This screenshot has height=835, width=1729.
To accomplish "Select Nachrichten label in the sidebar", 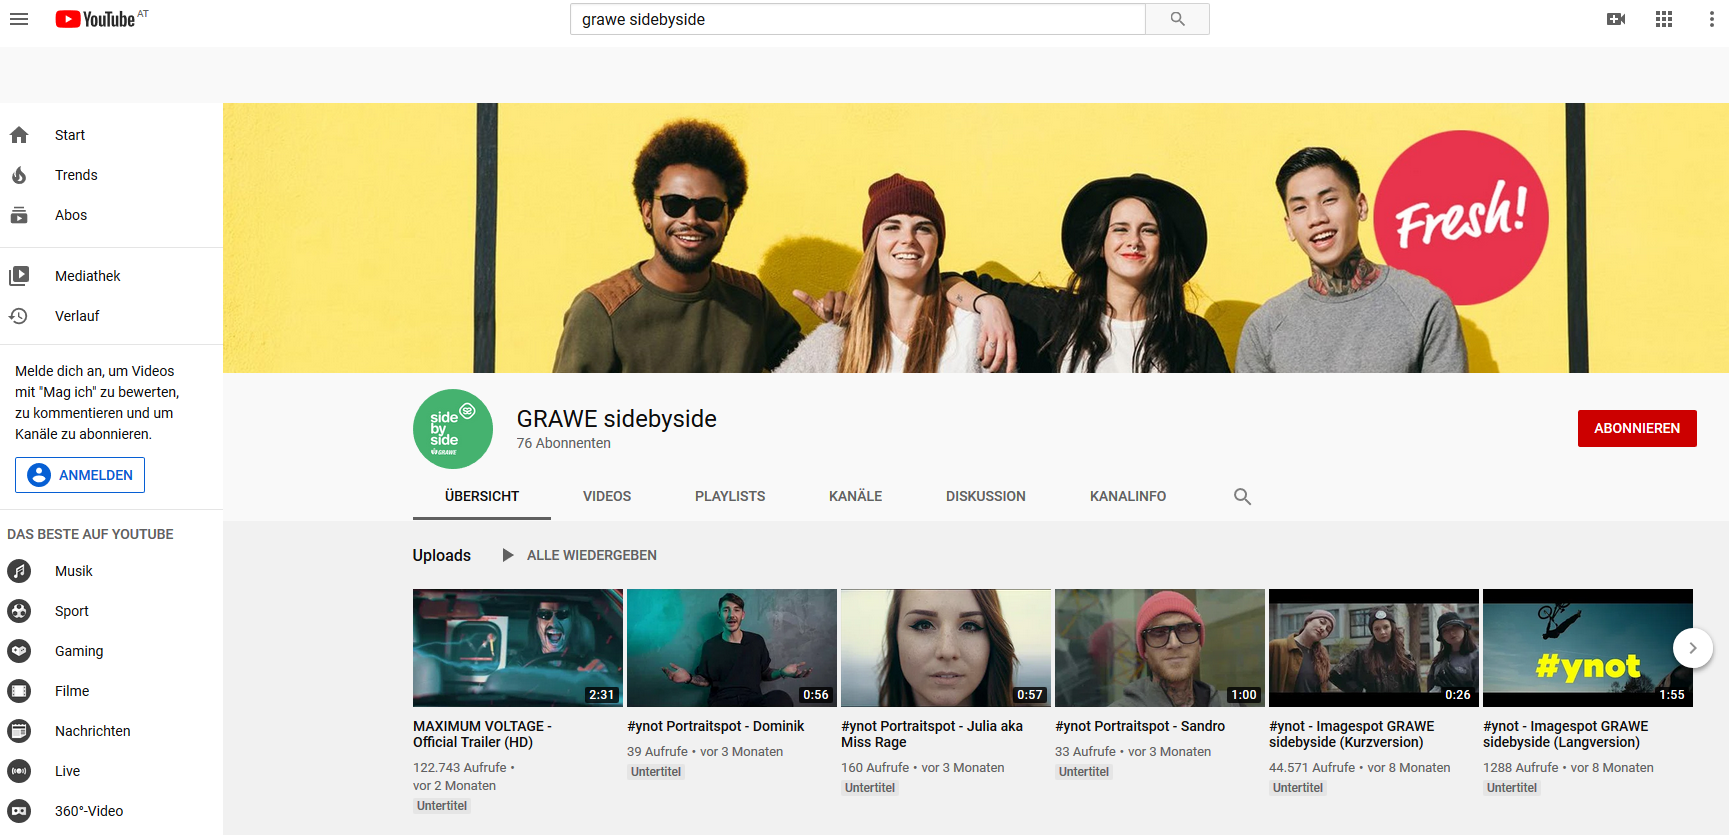I will [x=93, y=731].
